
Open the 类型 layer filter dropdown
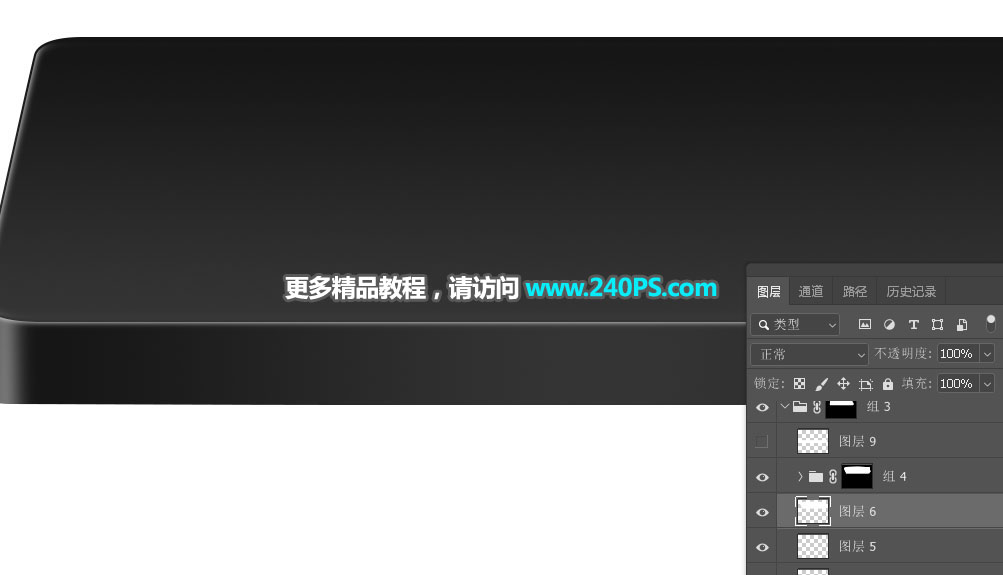click(x=795, y=325)
